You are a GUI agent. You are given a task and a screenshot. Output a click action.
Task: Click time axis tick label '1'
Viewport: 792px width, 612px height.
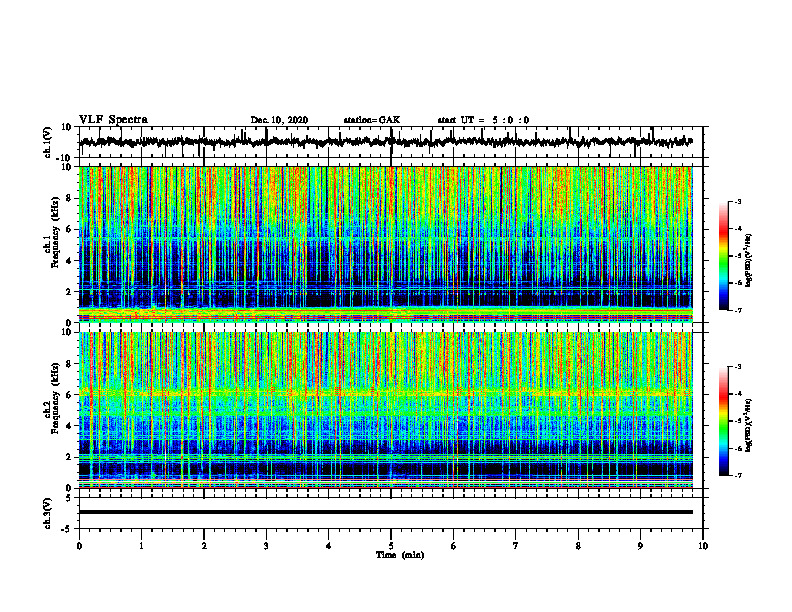coord(141,546)
